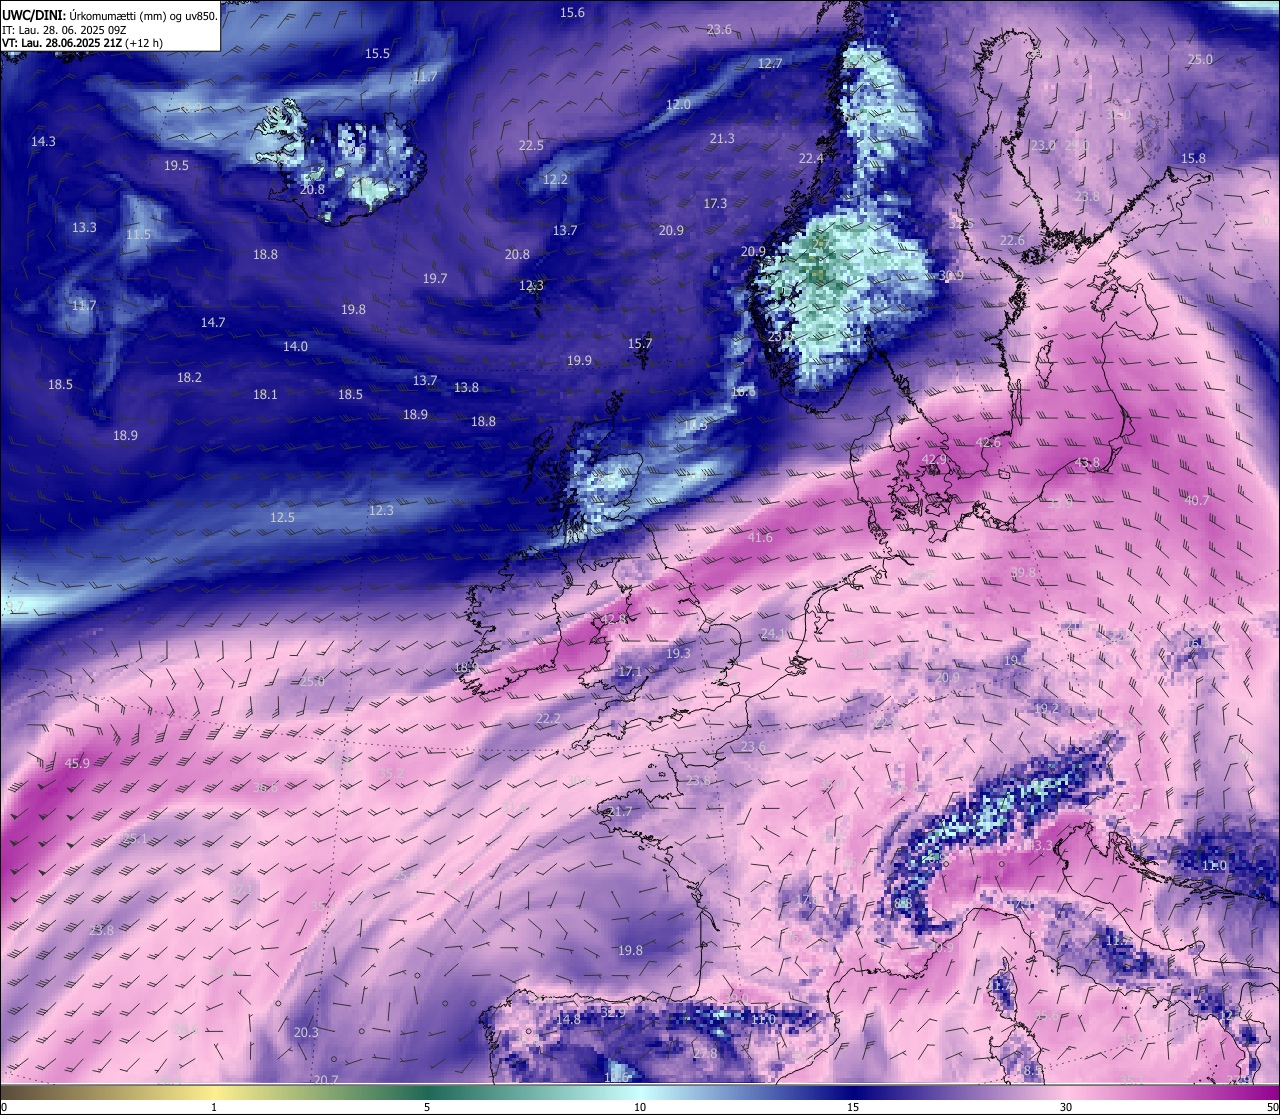Click the '5' tick on the colour scale

pos(427,1107)
